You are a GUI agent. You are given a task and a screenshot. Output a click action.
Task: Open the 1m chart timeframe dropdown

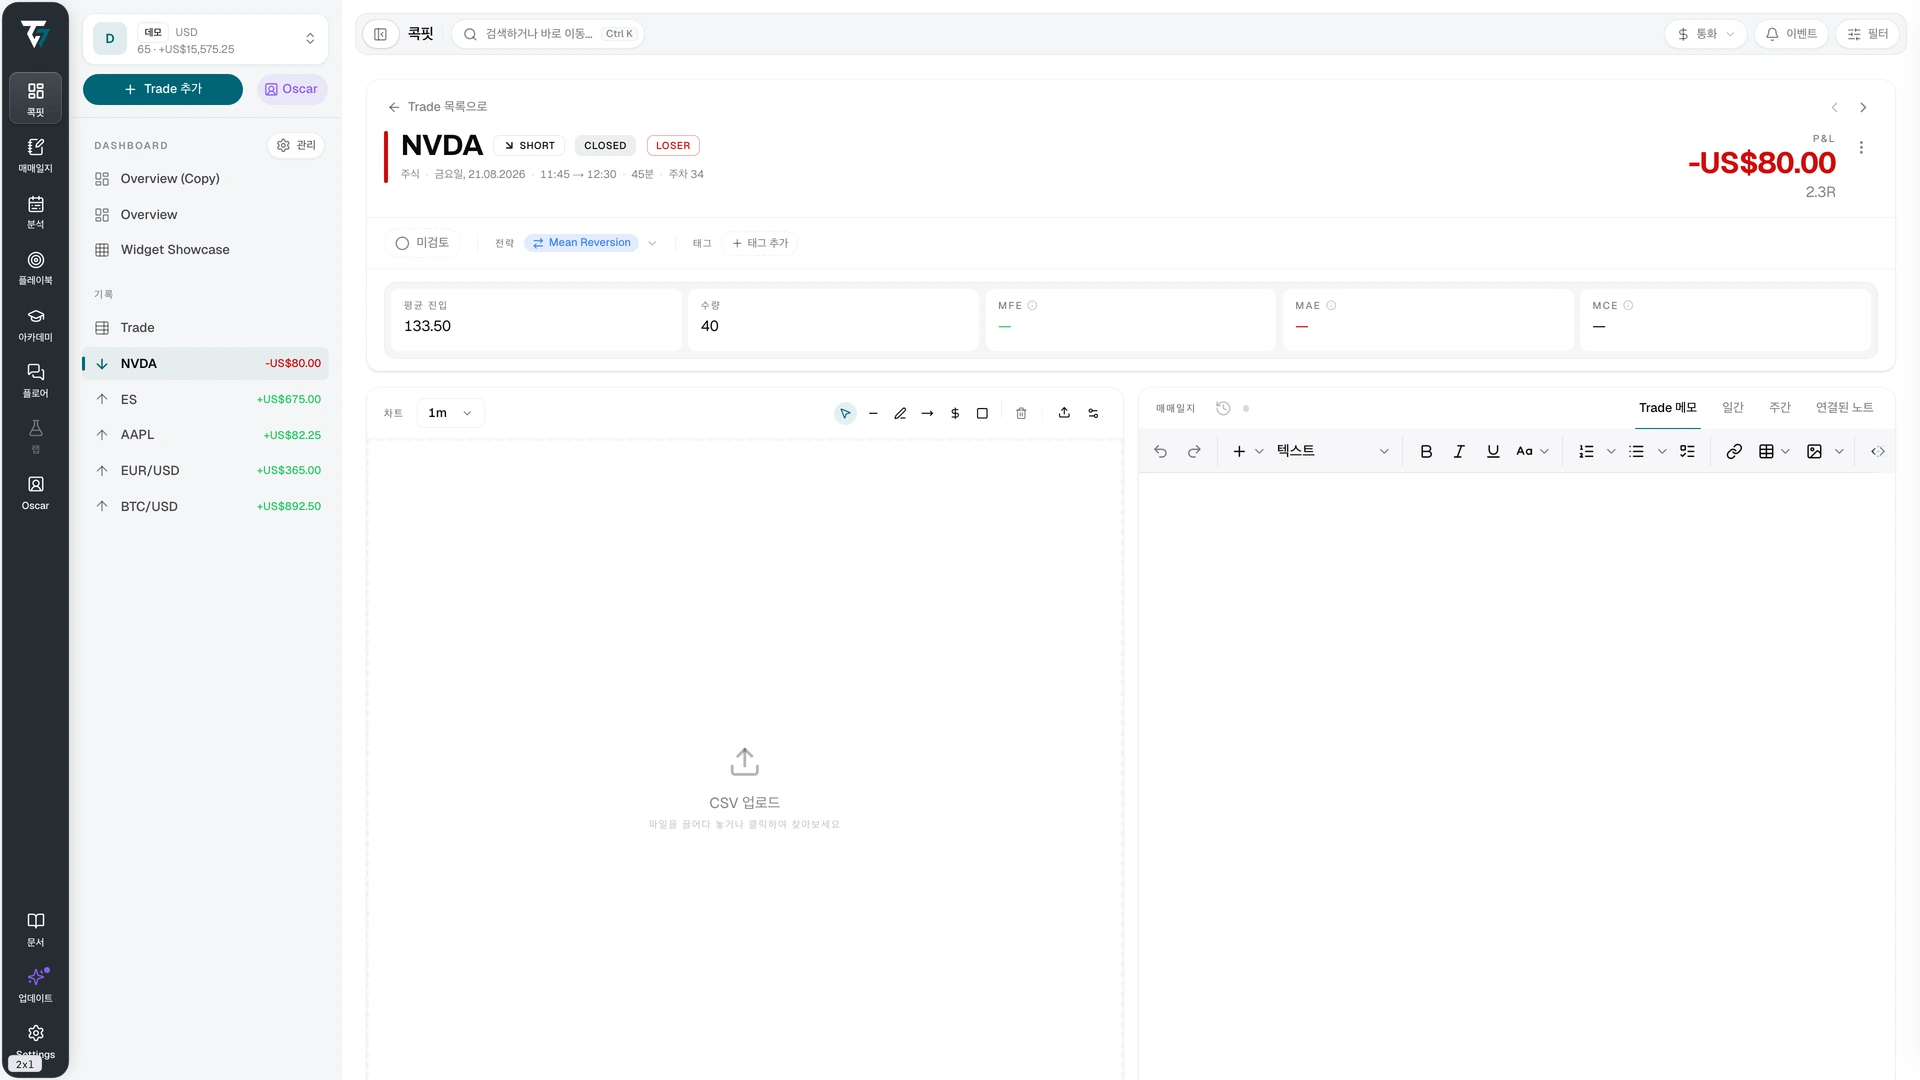pyautogui.click(x=450, y=413)
